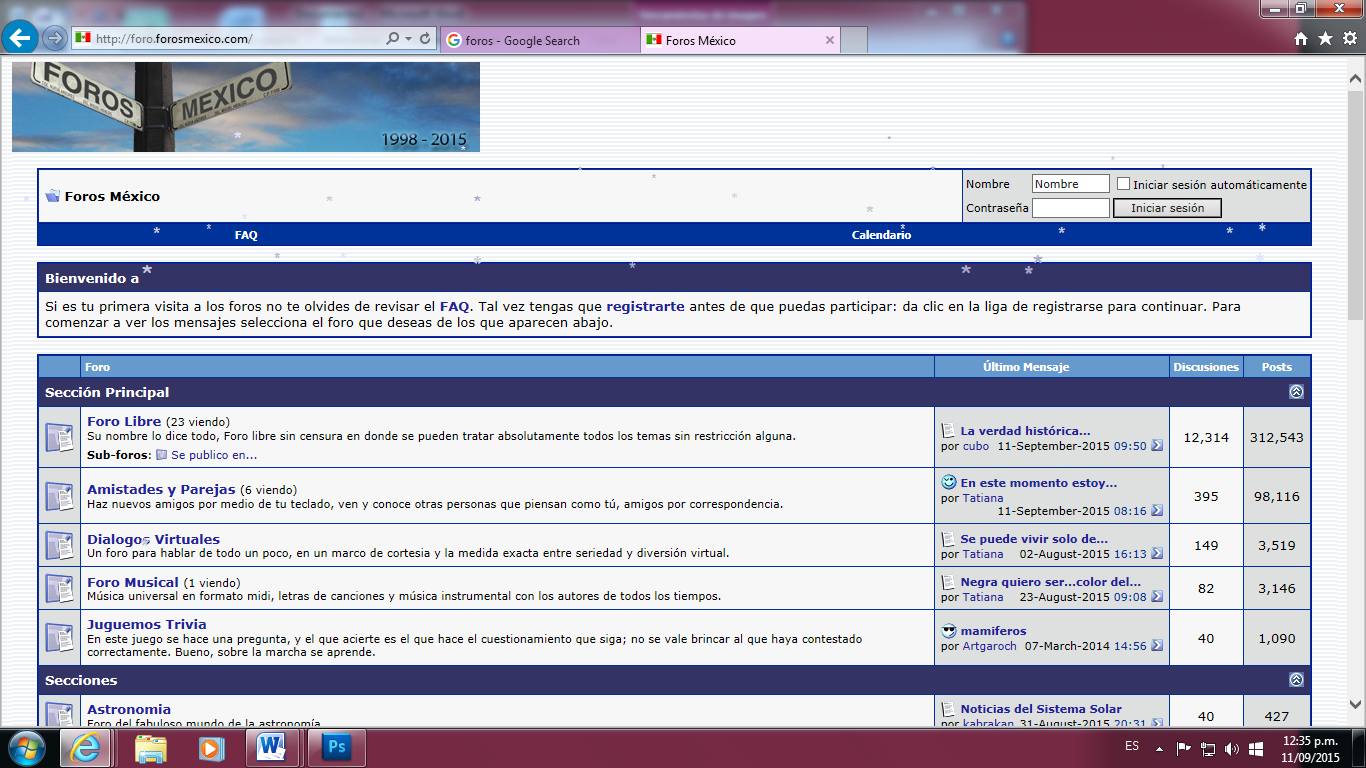This screenshot has height=768, width=1366.
Task: Open the browser home icon
Action: click(x=1301, y=39)
